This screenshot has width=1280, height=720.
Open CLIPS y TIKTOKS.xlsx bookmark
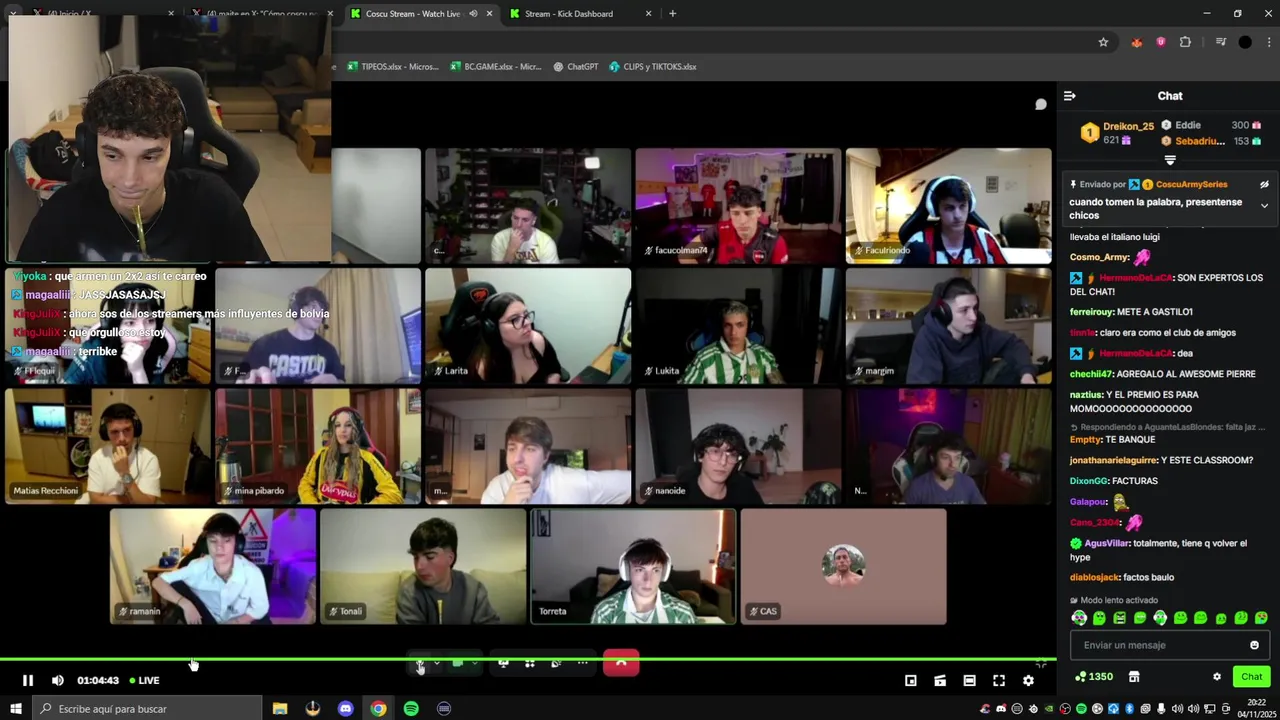[x=652, y=67]
